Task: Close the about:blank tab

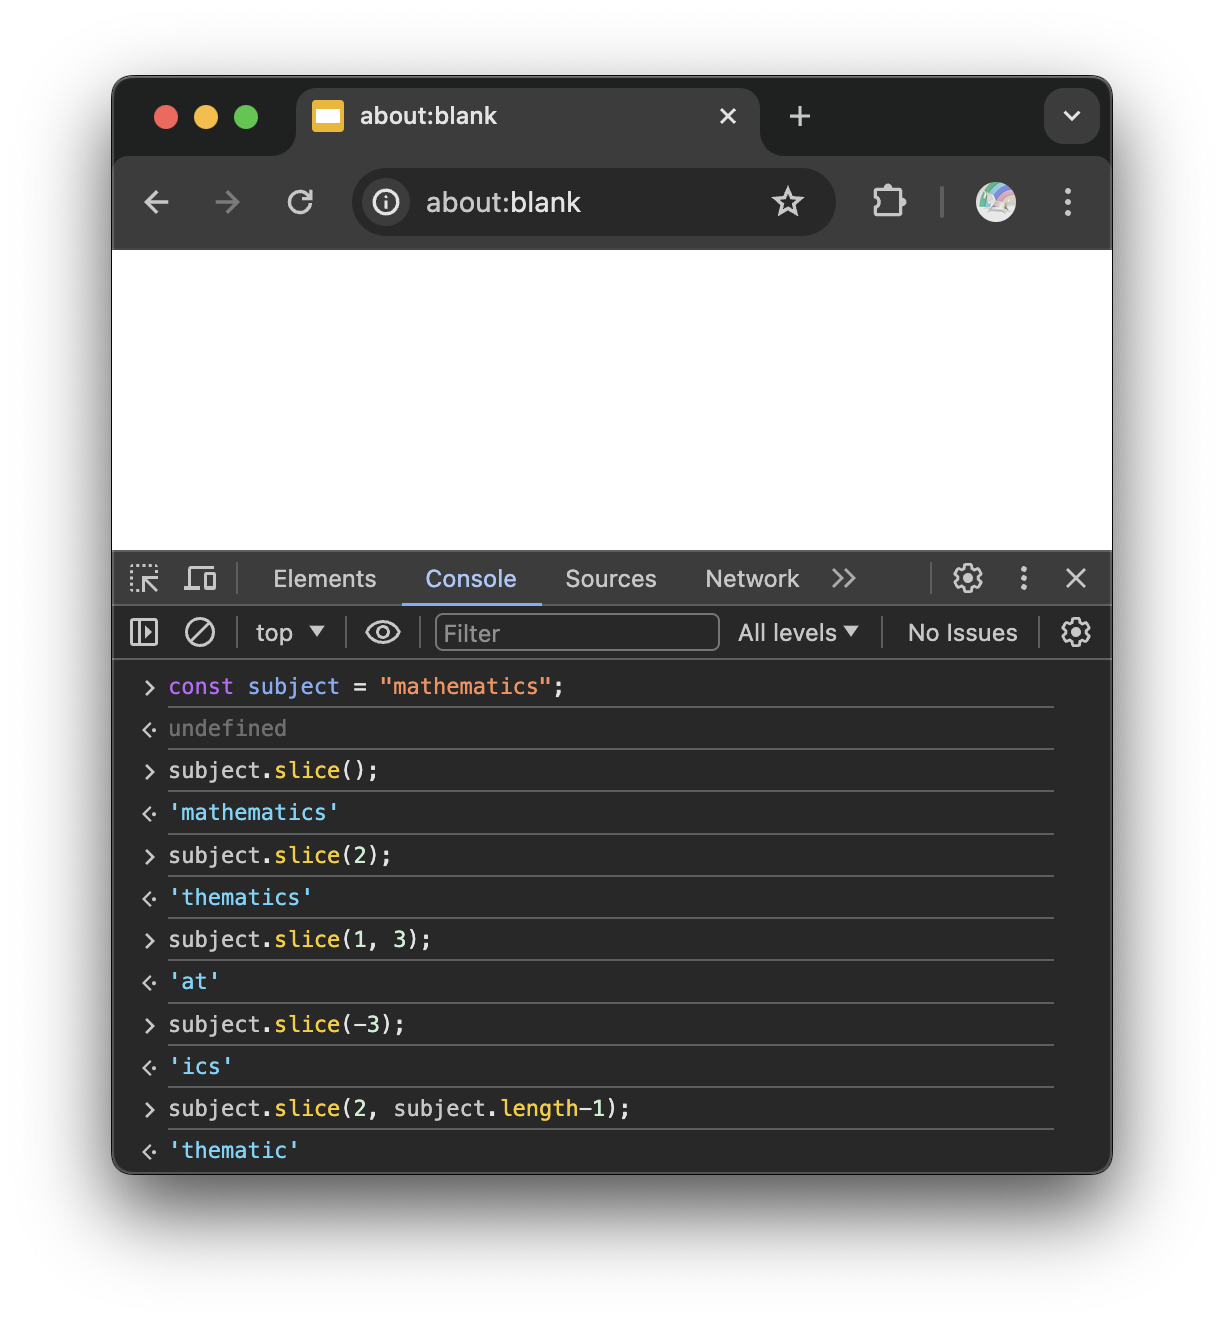Action: [x=728, y=116]
